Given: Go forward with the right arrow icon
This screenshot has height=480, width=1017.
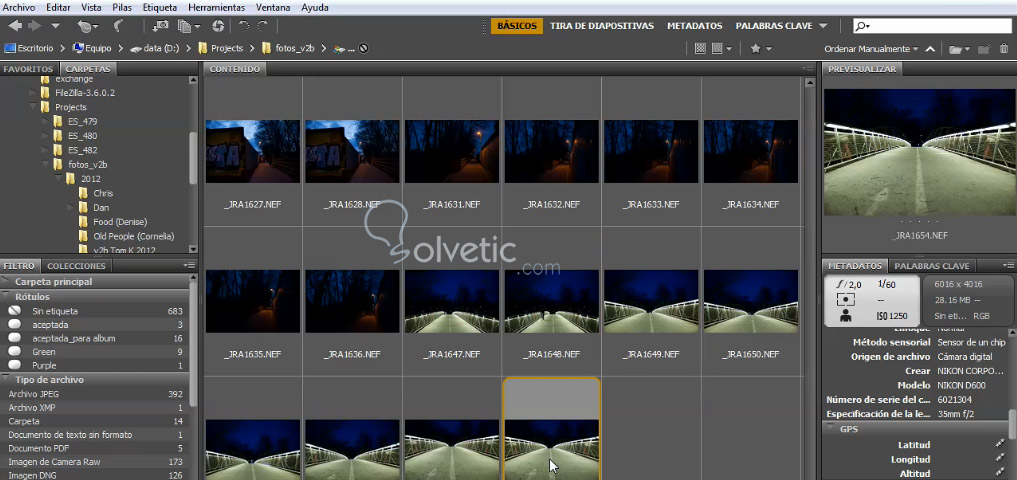Looking at the screenshot, I should pos(34,26).
